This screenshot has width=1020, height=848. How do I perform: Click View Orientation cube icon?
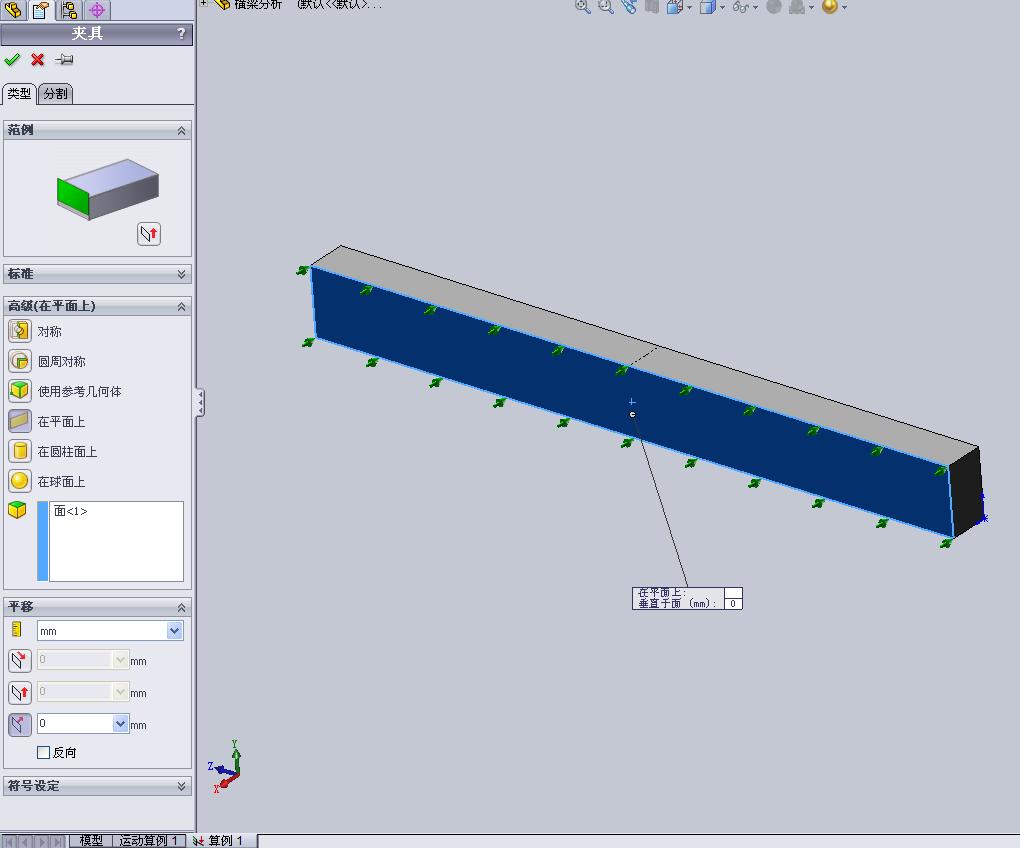tap(675, 7)
